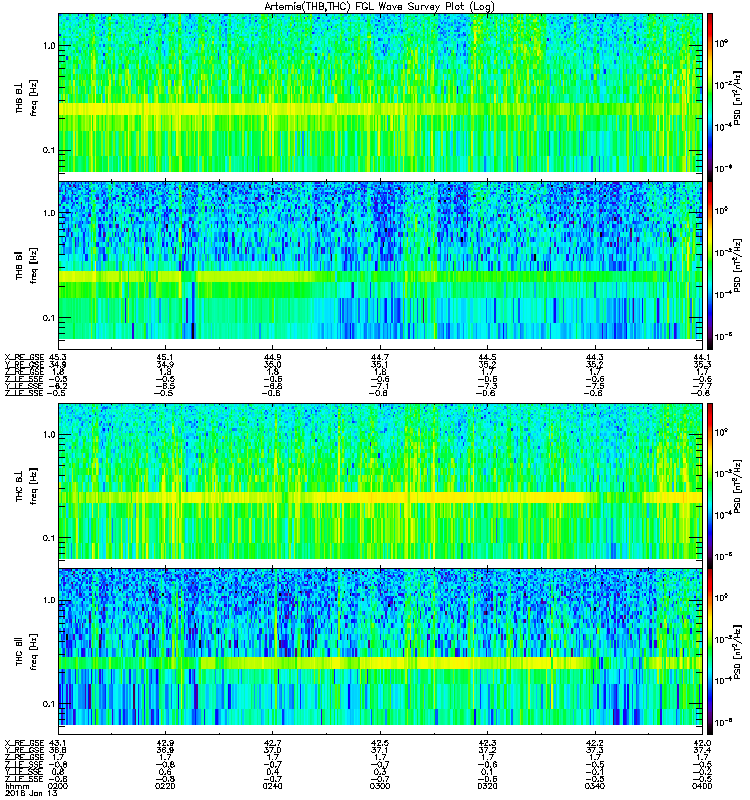The image size is (750, 800).
Task: Click the 'X_RE_GSE' row label under the THC panels
Action: 24,743
